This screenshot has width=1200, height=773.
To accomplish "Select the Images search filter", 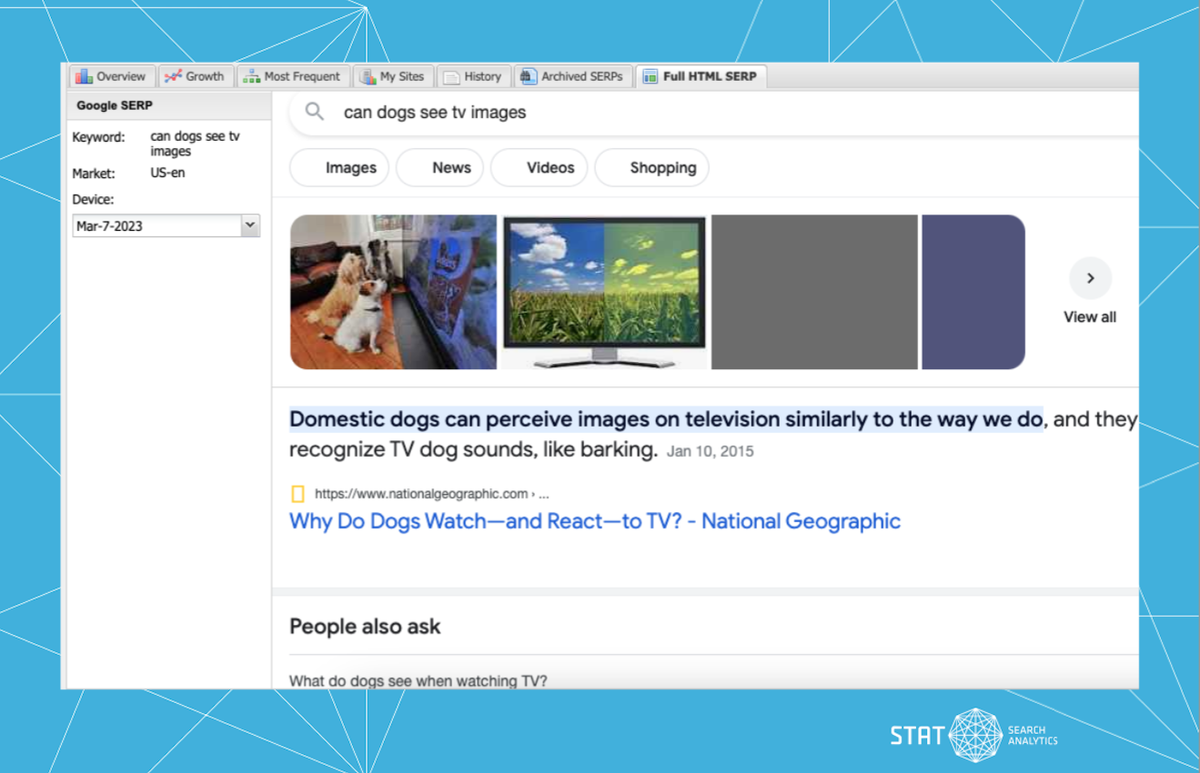I will click(x=339, y=167).
